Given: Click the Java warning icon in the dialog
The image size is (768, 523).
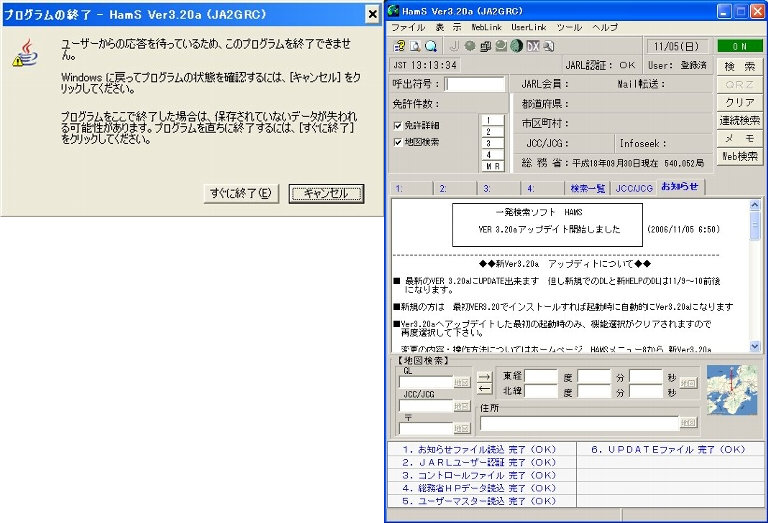Looking at the screenshot, I should tap(25, 53).
